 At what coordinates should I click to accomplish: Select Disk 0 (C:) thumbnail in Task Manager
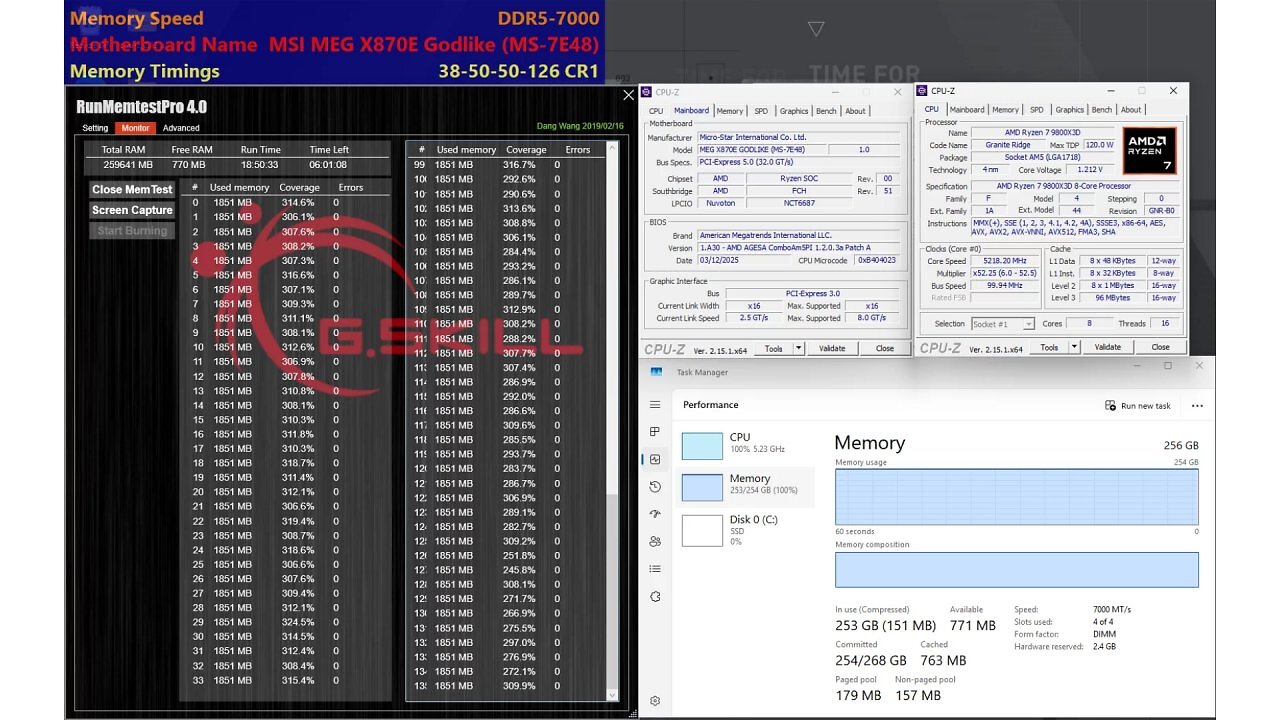(x=702, y=530)
